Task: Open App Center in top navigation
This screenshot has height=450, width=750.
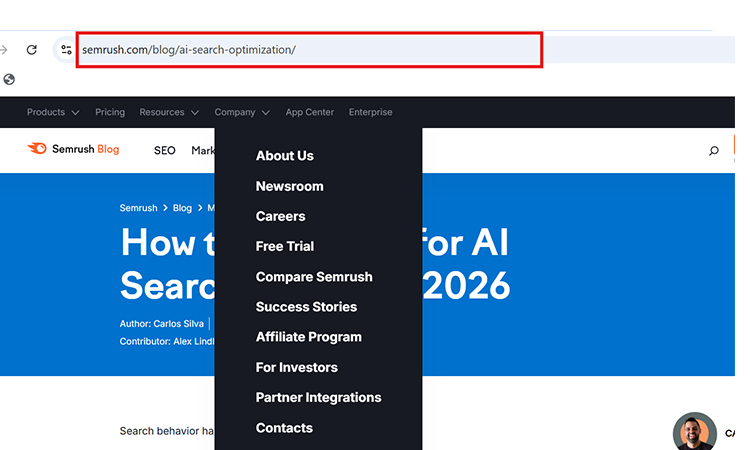Action: coord(309,112)
